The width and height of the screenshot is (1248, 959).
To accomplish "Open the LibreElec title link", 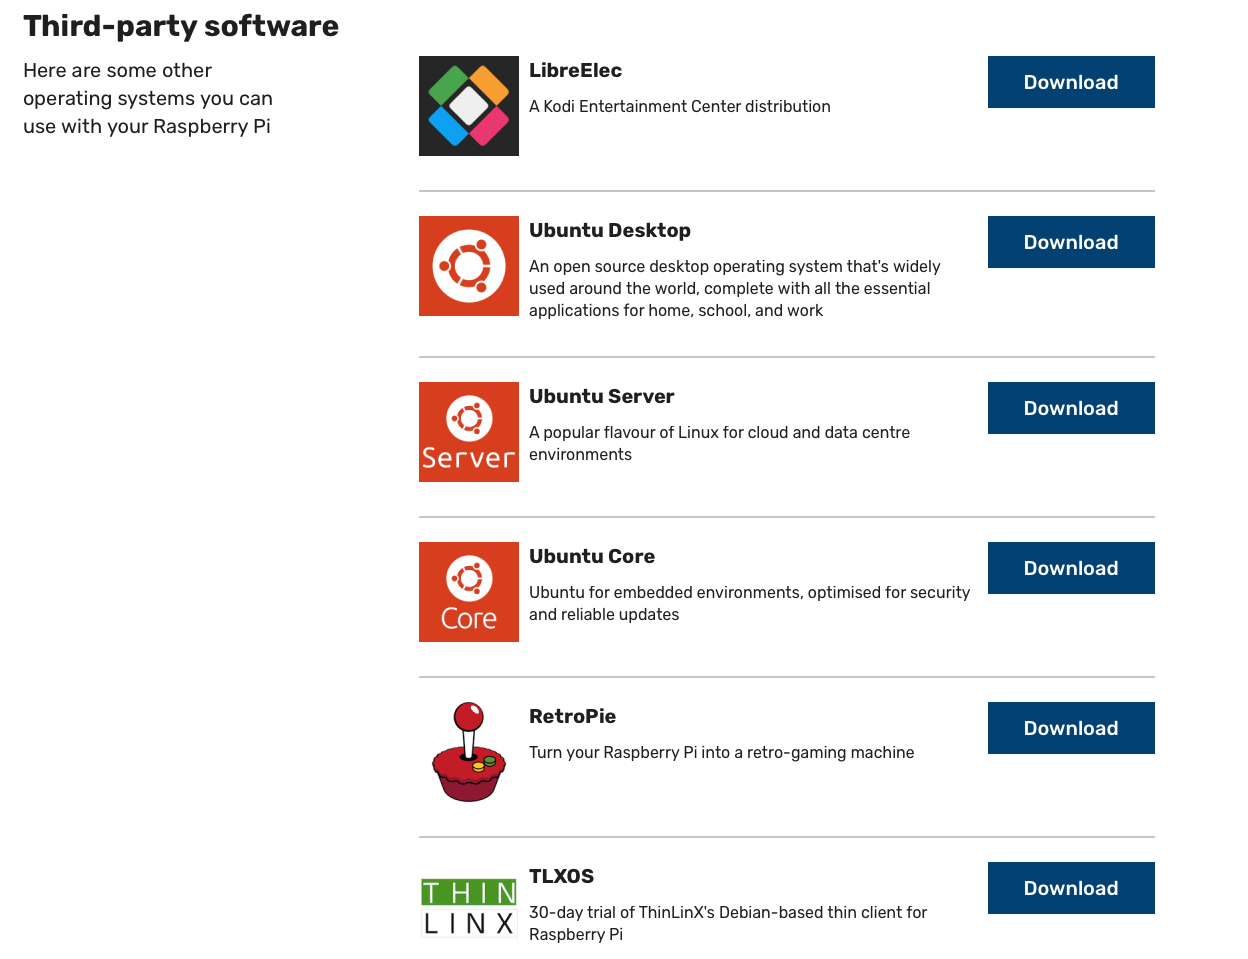I will point(575,71).
